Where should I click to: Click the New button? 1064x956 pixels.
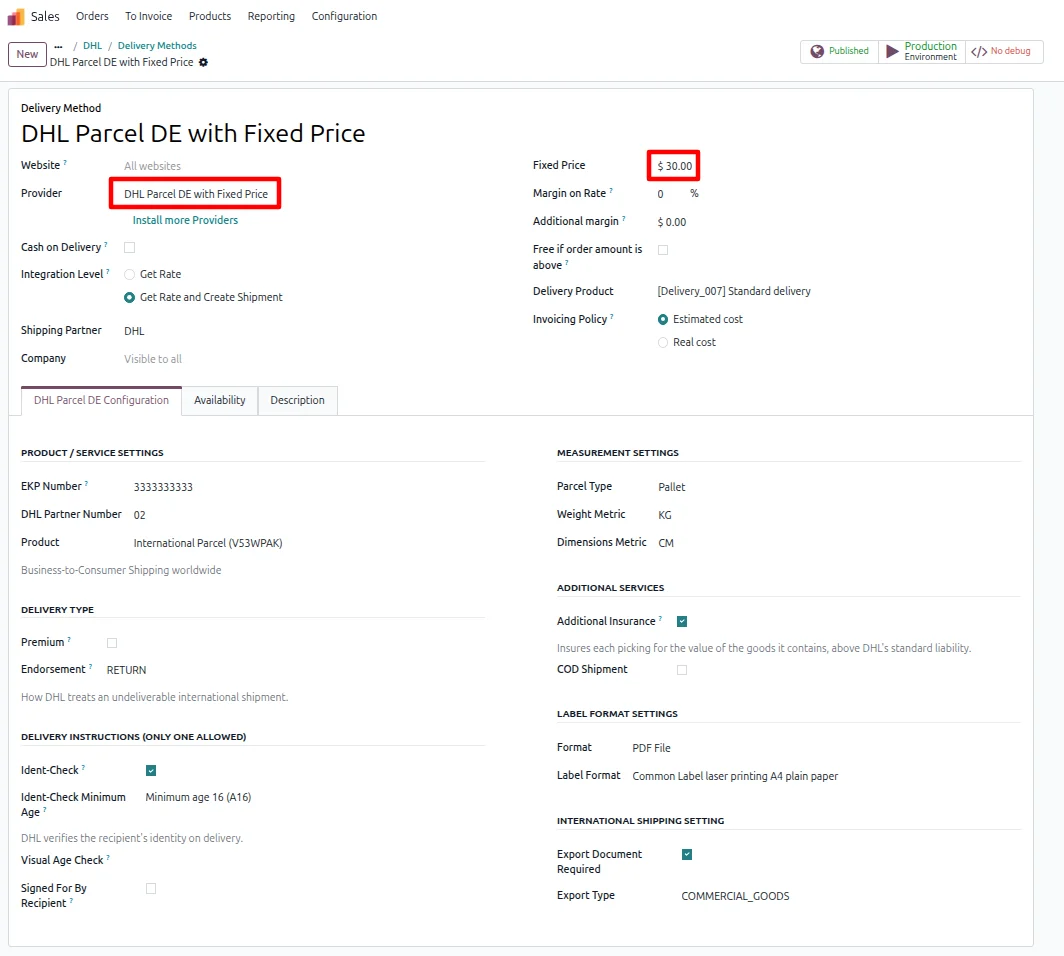(27, 54)
